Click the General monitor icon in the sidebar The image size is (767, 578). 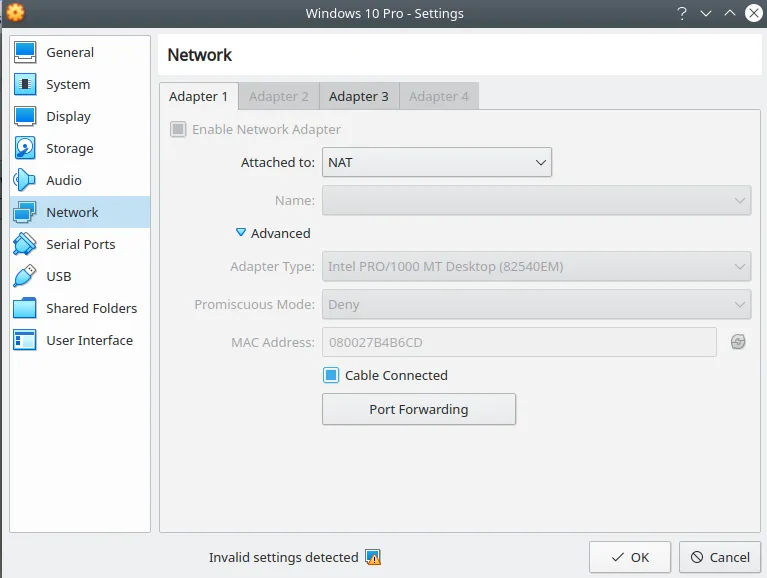tap(25, 52)
